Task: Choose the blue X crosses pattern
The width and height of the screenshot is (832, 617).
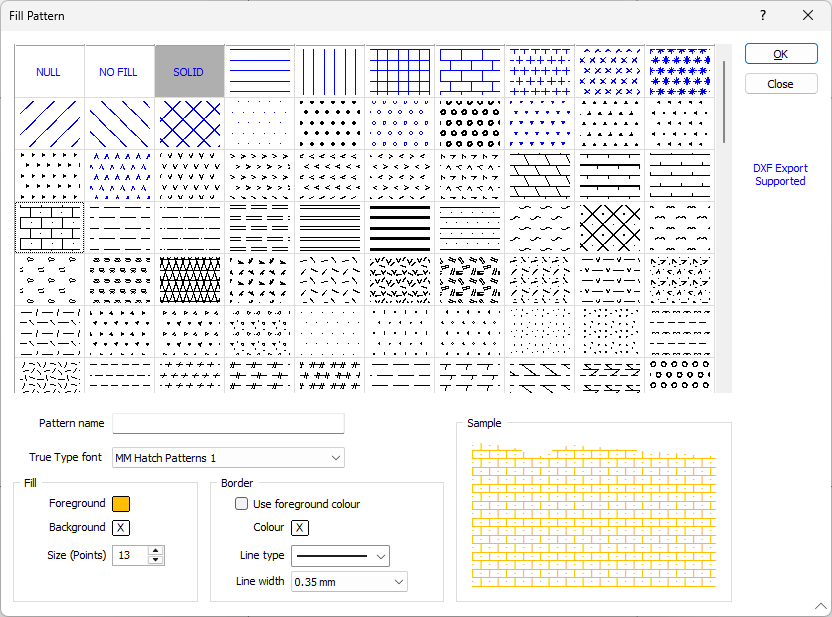Action: coord(610,72)
